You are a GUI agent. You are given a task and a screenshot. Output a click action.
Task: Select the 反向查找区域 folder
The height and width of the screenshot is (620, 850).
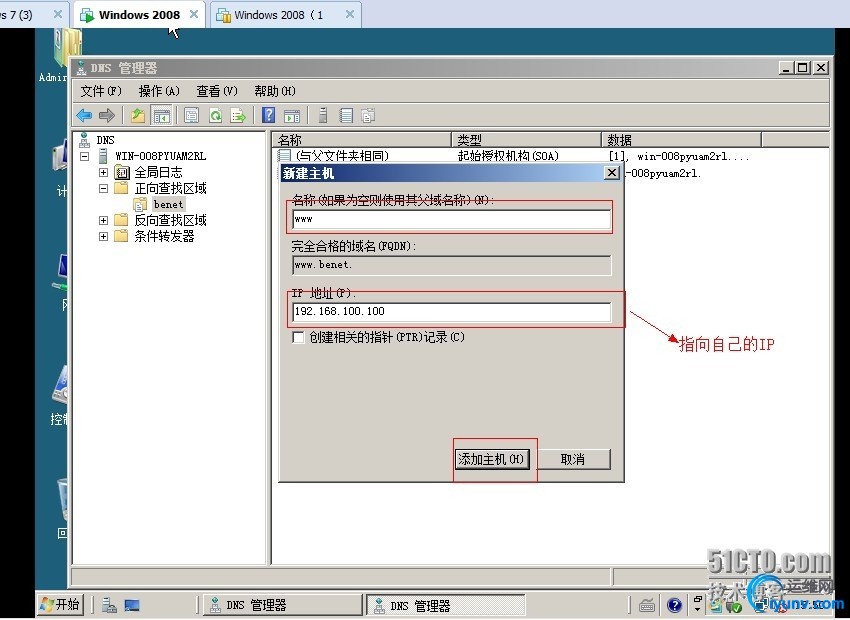pos(170,220)
